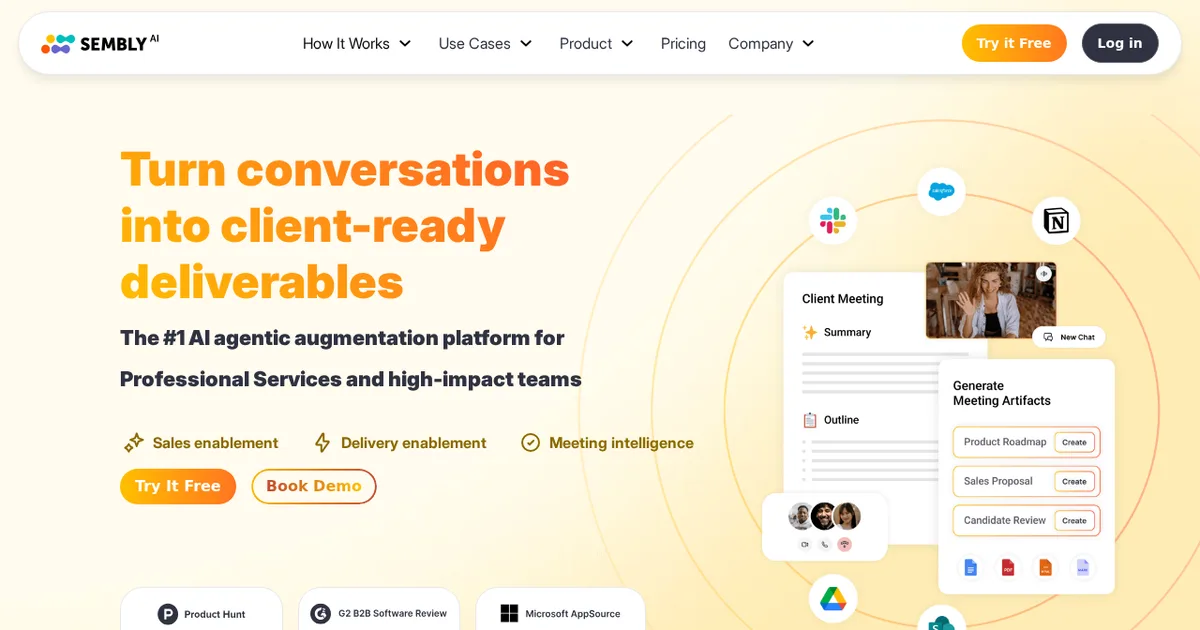1200x630 pixels.
Task: Click the hero Try It Free button
Action: point(178,486)
